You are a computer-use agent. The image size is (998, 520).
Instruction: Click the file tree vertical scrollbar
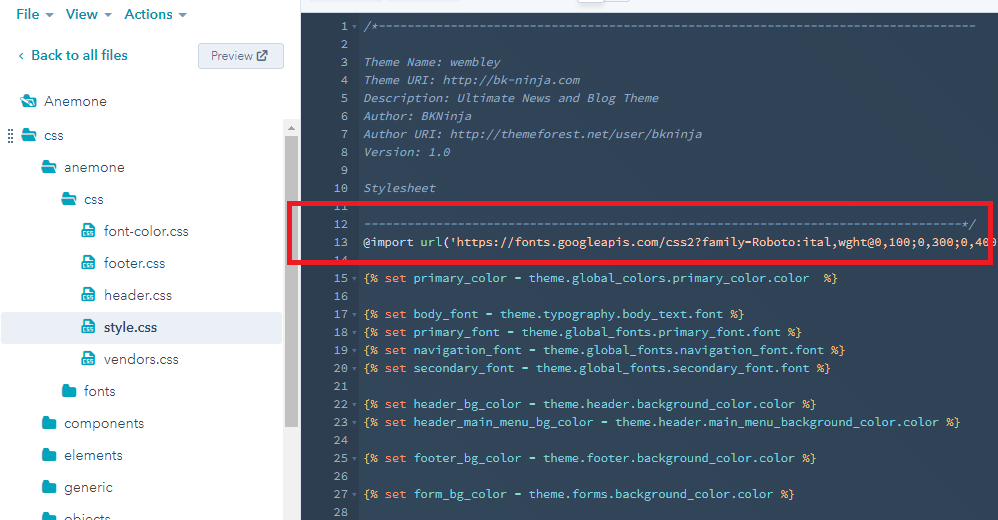point(291,280)
